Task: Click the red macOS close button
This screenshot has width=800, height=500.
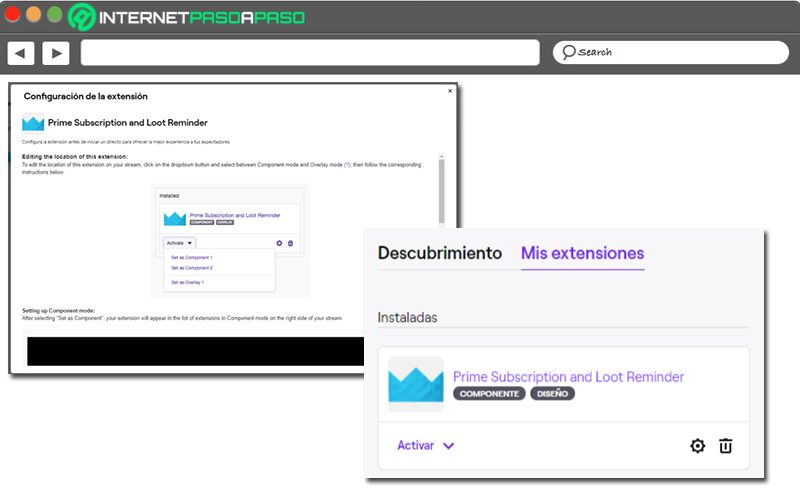Action: point(12,14)
